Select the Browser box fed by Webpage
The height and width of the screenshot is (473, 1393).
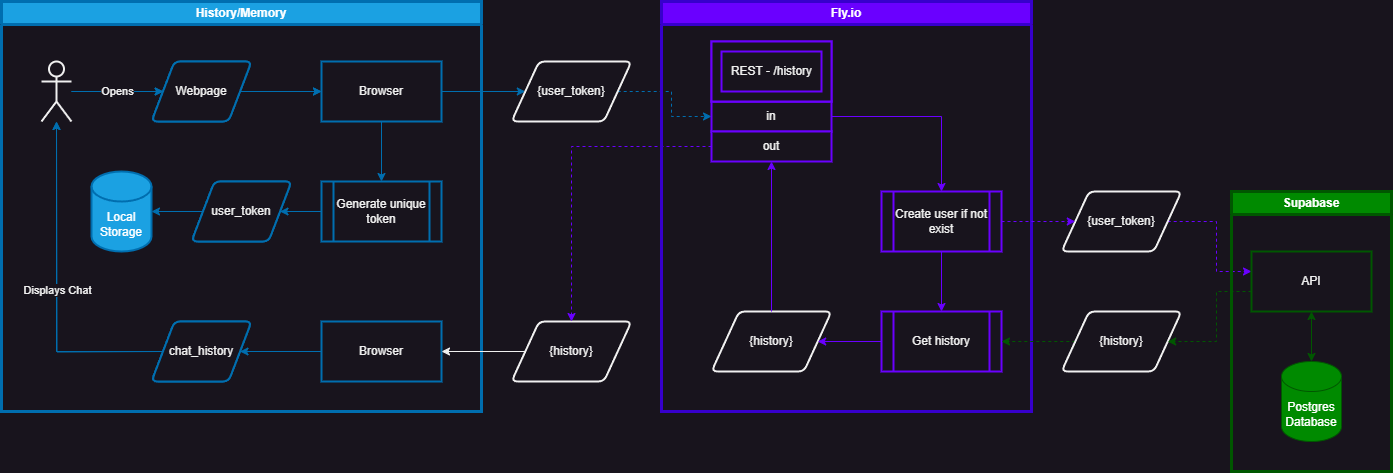(x=381, y=91)
